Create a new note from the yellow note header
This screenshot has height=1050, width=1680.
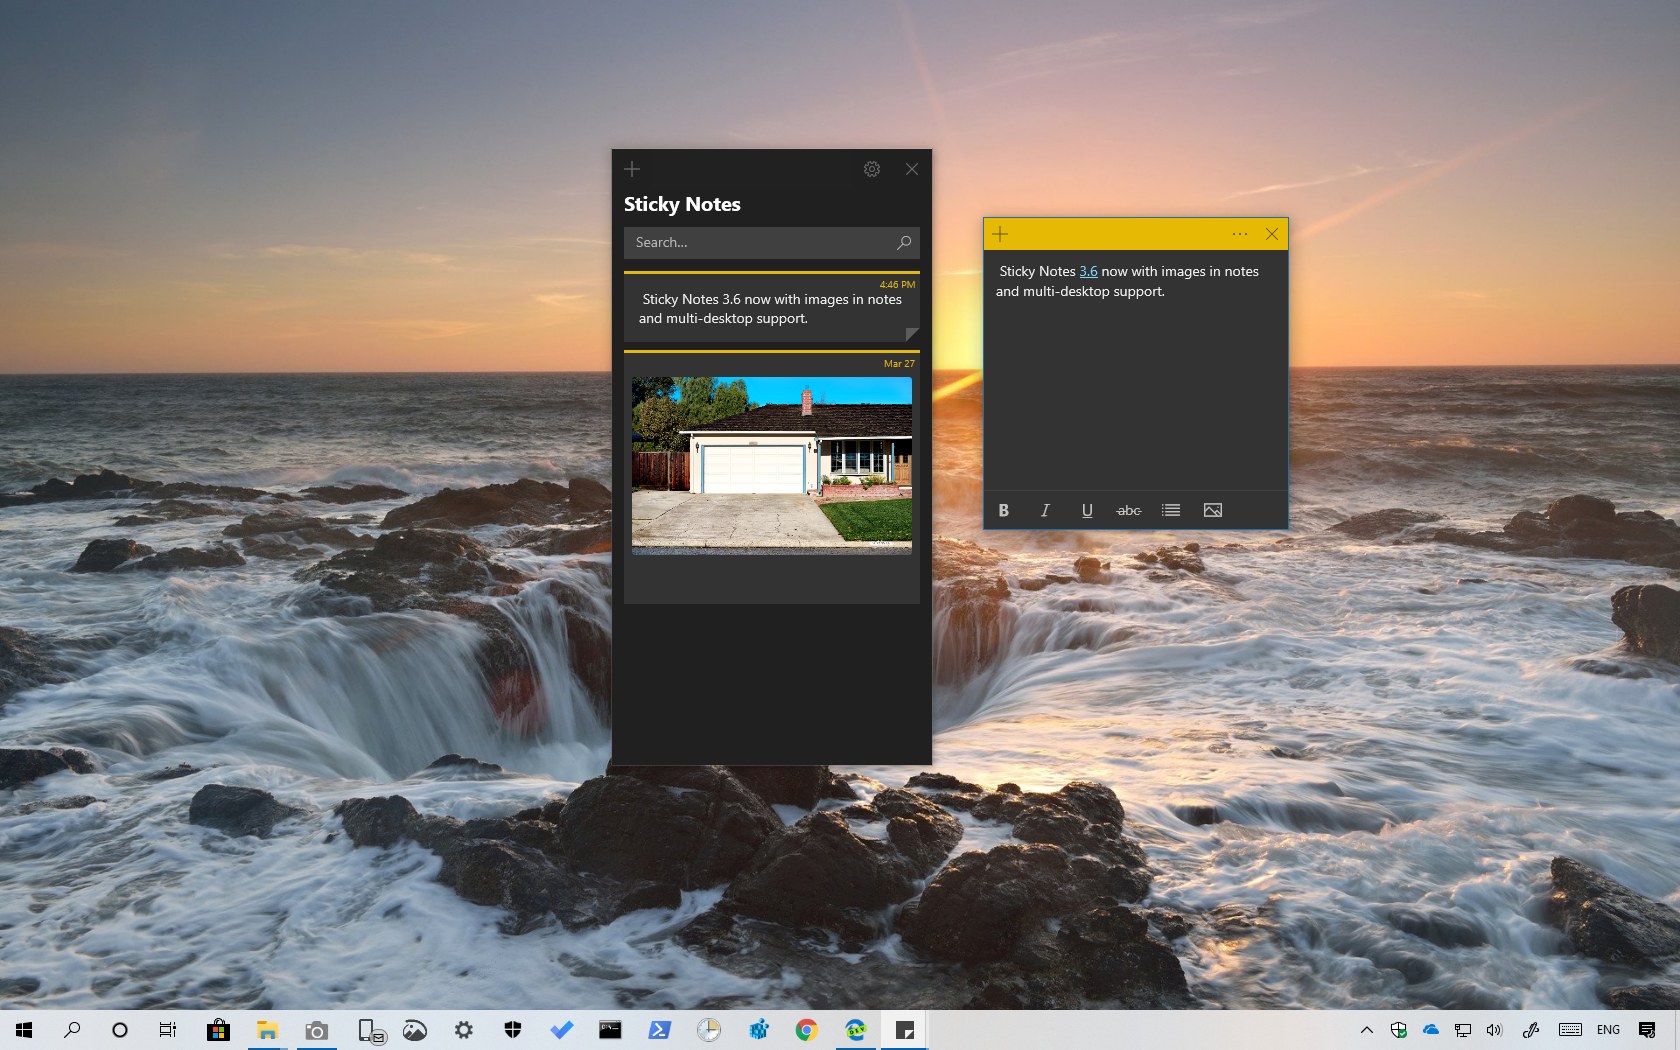pyautogui.click(x=1000, y=234)
